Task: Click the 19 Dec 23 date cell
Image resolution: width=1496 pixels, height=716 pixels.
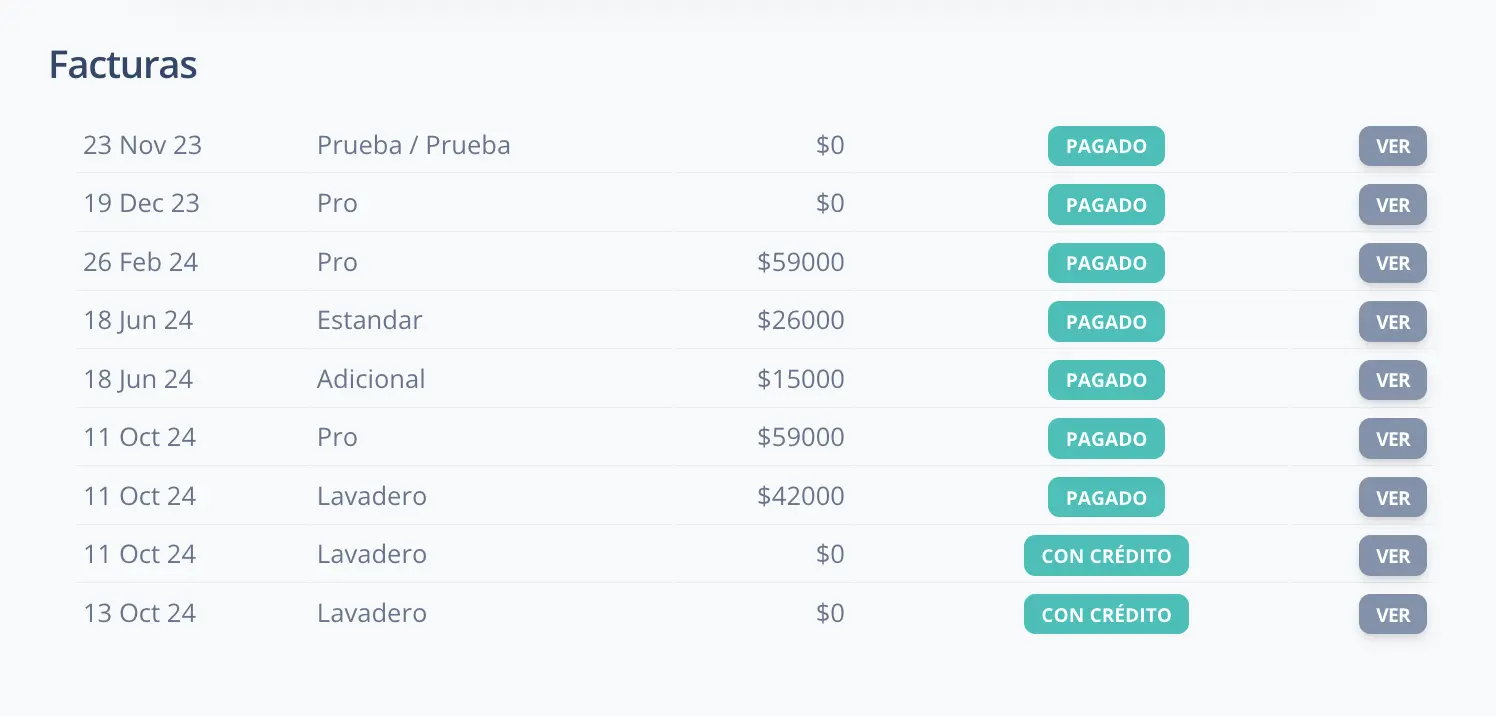Action: [141, 204]
